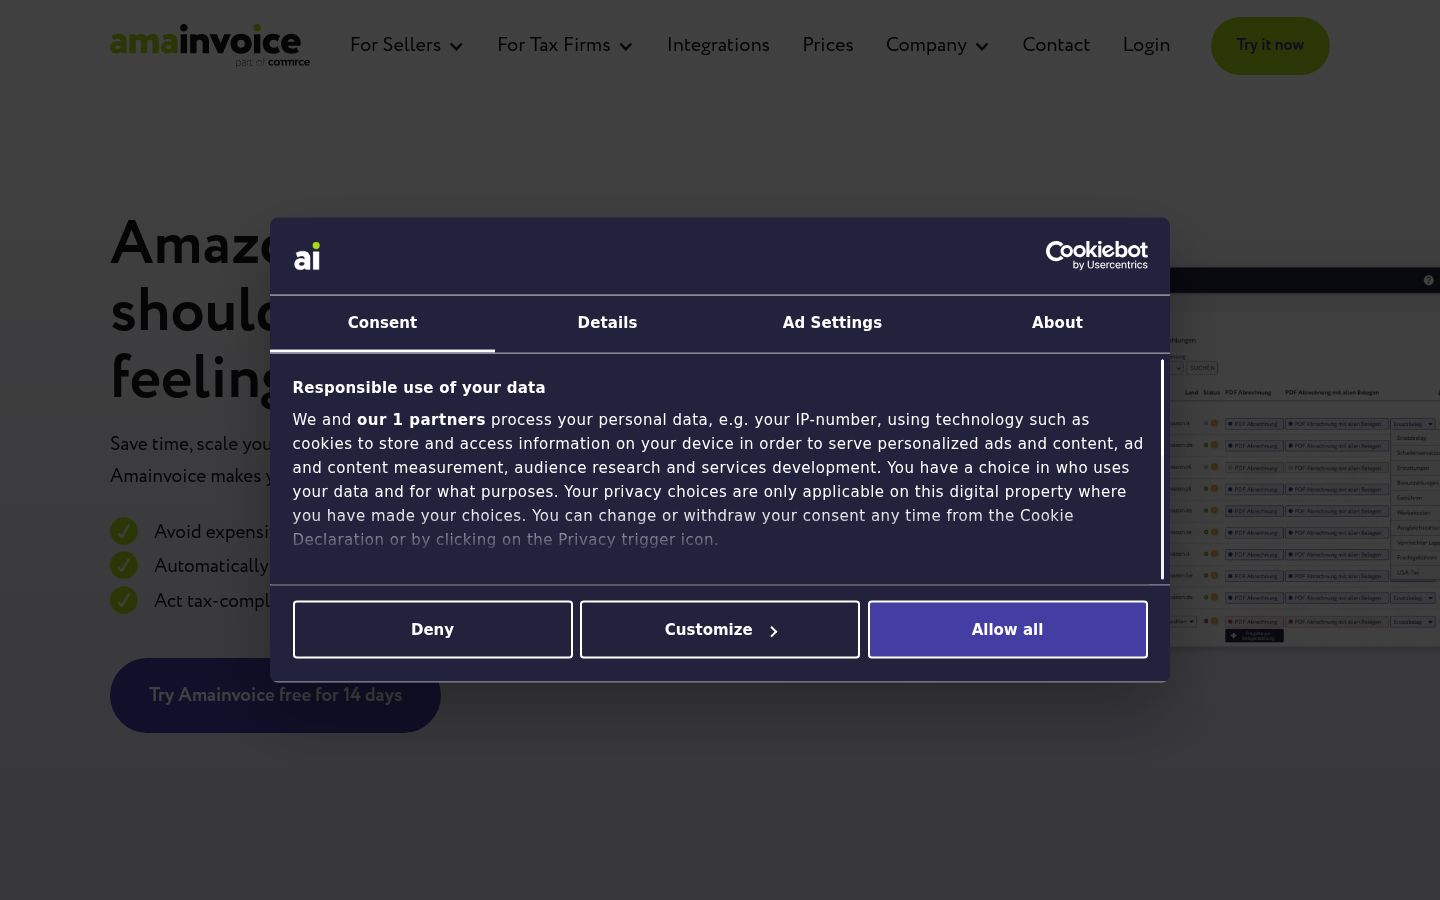Click the ai logo in consent dialog

307,257
